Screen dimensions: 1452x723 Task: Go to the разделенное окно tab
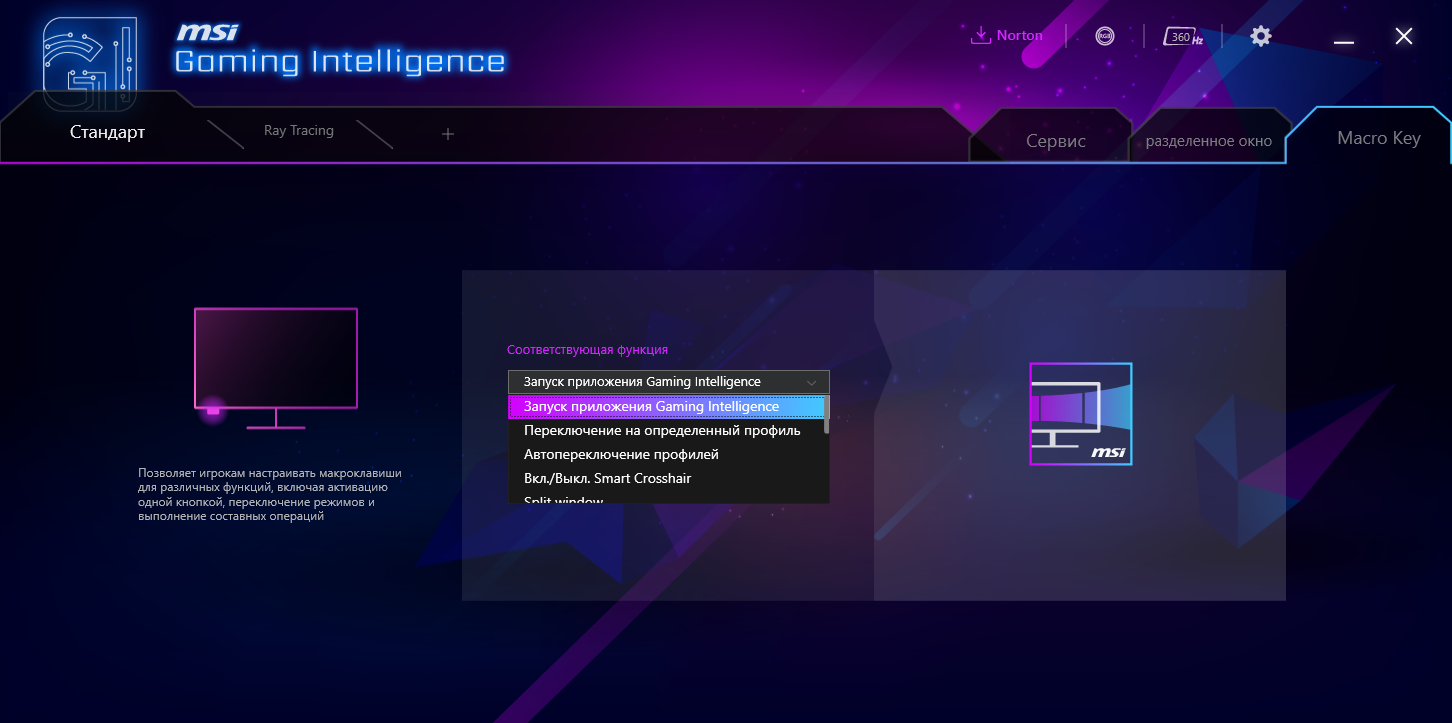(1209, 141)
